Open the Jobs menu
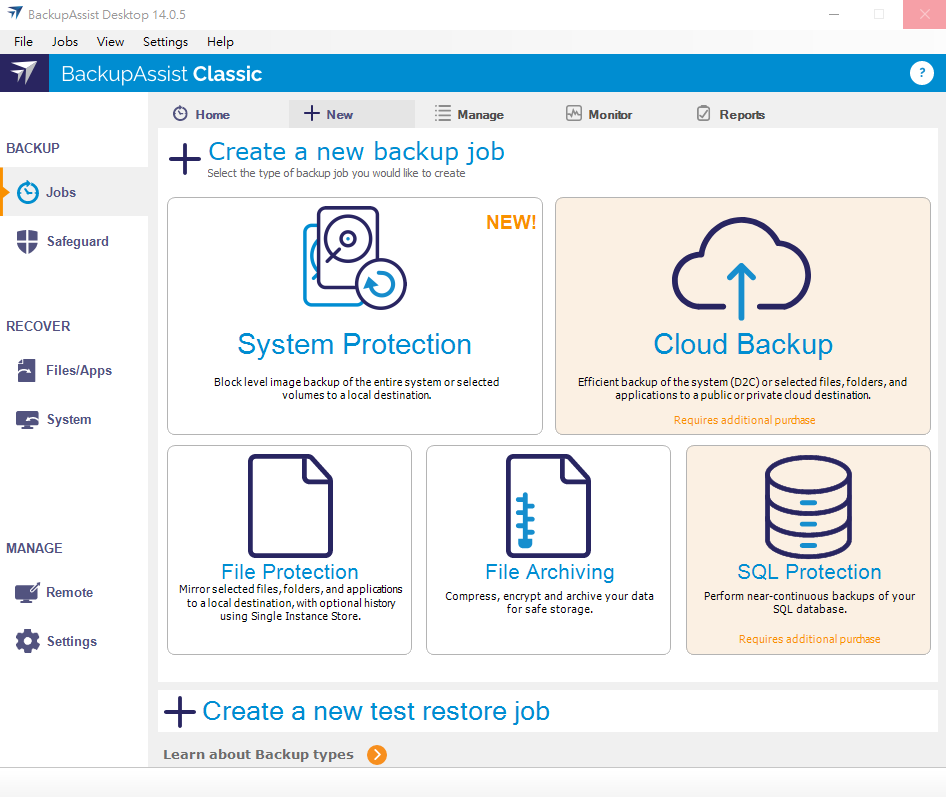The width and height of the screenshot is (946, 797). (65, 42)
